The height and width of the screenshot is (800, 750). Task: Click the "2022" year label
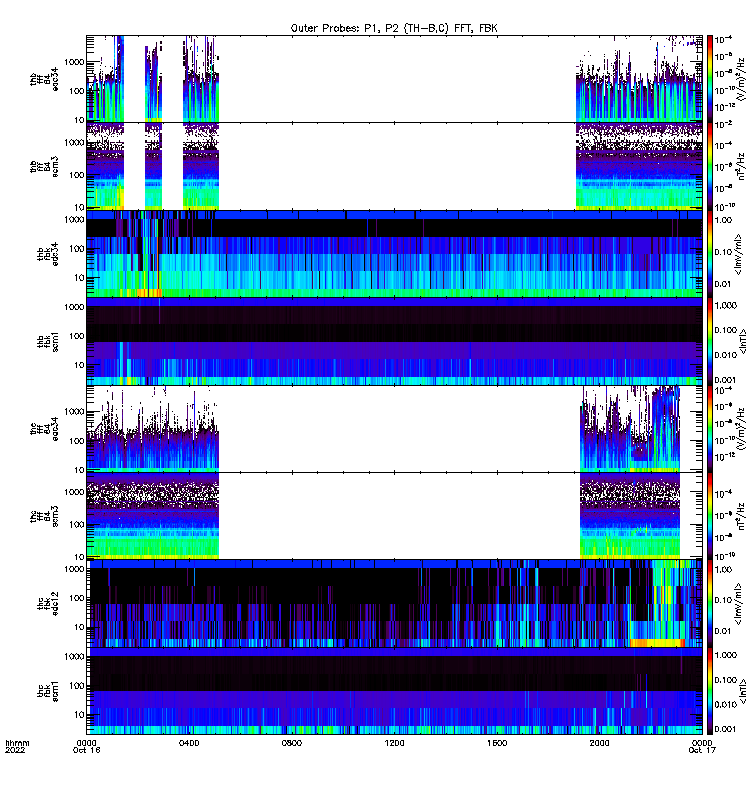click(15, 750)
